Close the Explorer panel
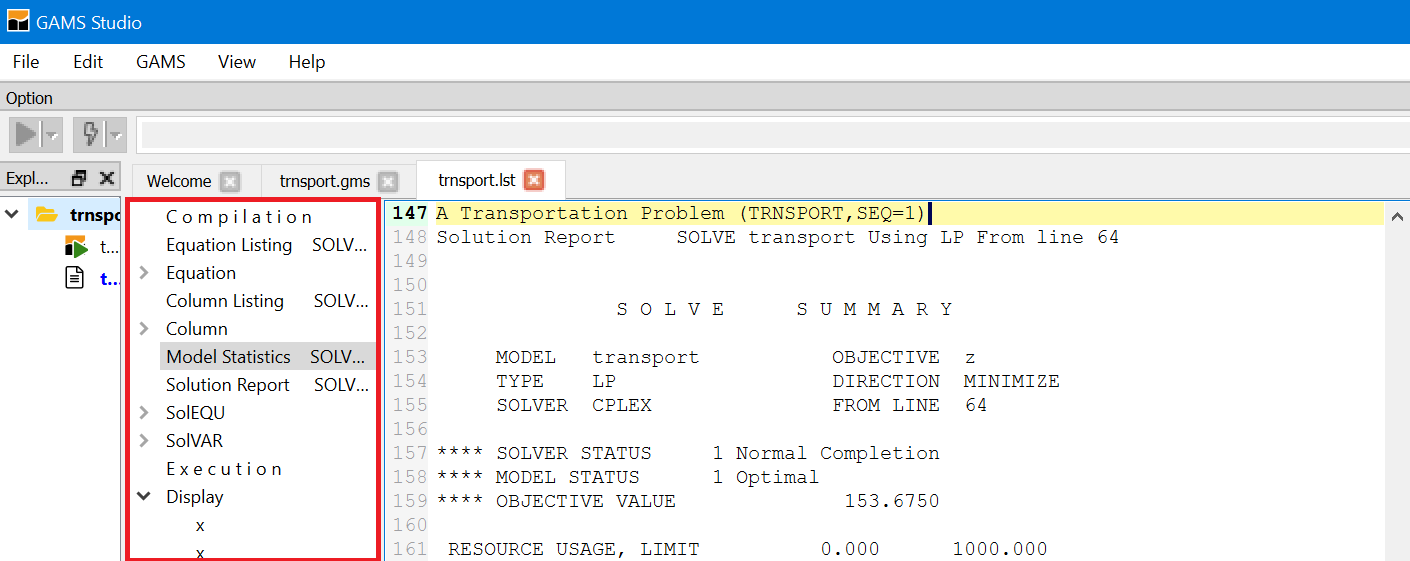Screen dimensions: 1410x561 pyautogui.click(x=106, y=179)
